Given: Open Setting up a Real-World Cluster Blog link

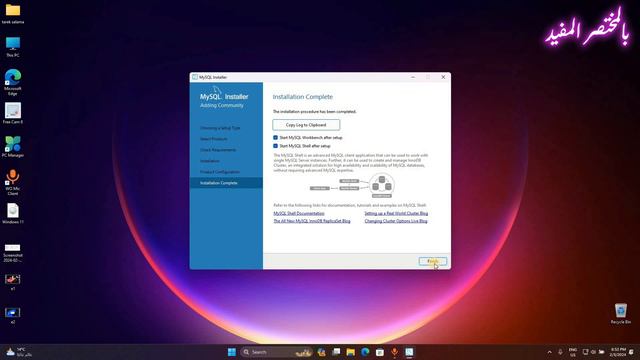Looking at the screenshot, I should (396, 213).
